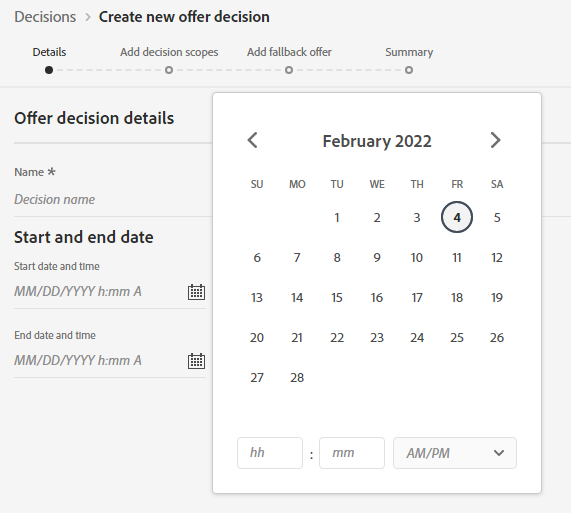Viewport: 571px width, 513px height.
Task: Click the Offer decision details heading
Action: (94, 118)
